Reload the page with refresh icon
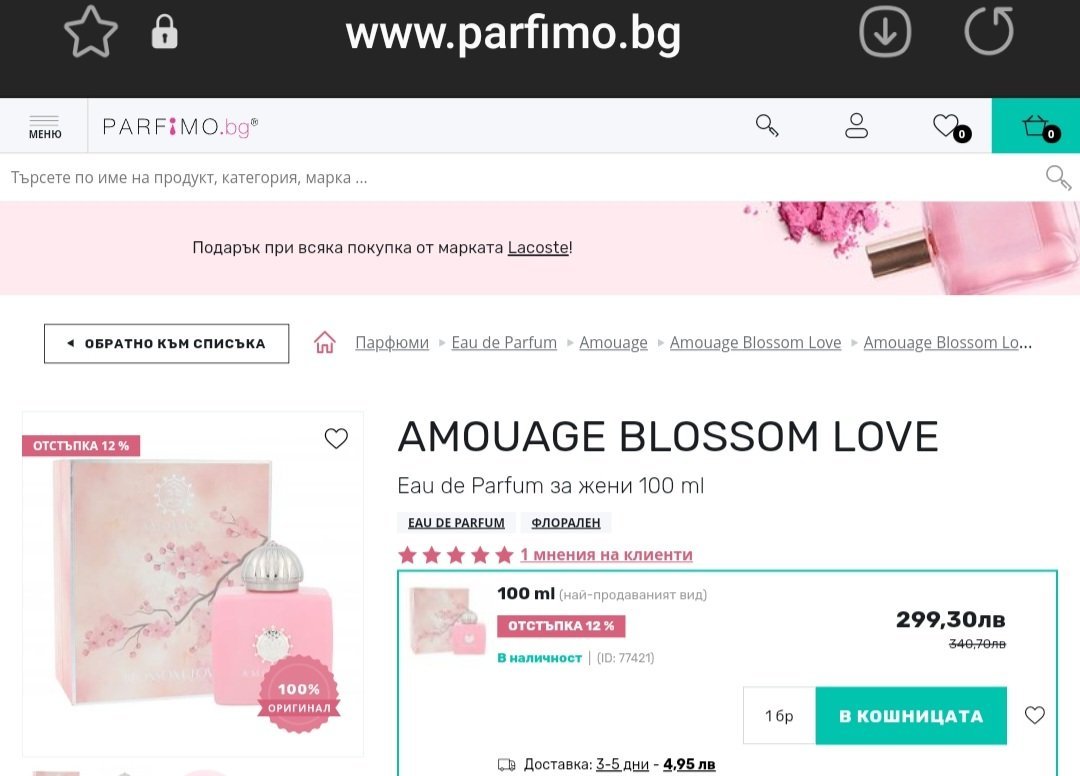The image size is (1080, 776). pos(989,31)
